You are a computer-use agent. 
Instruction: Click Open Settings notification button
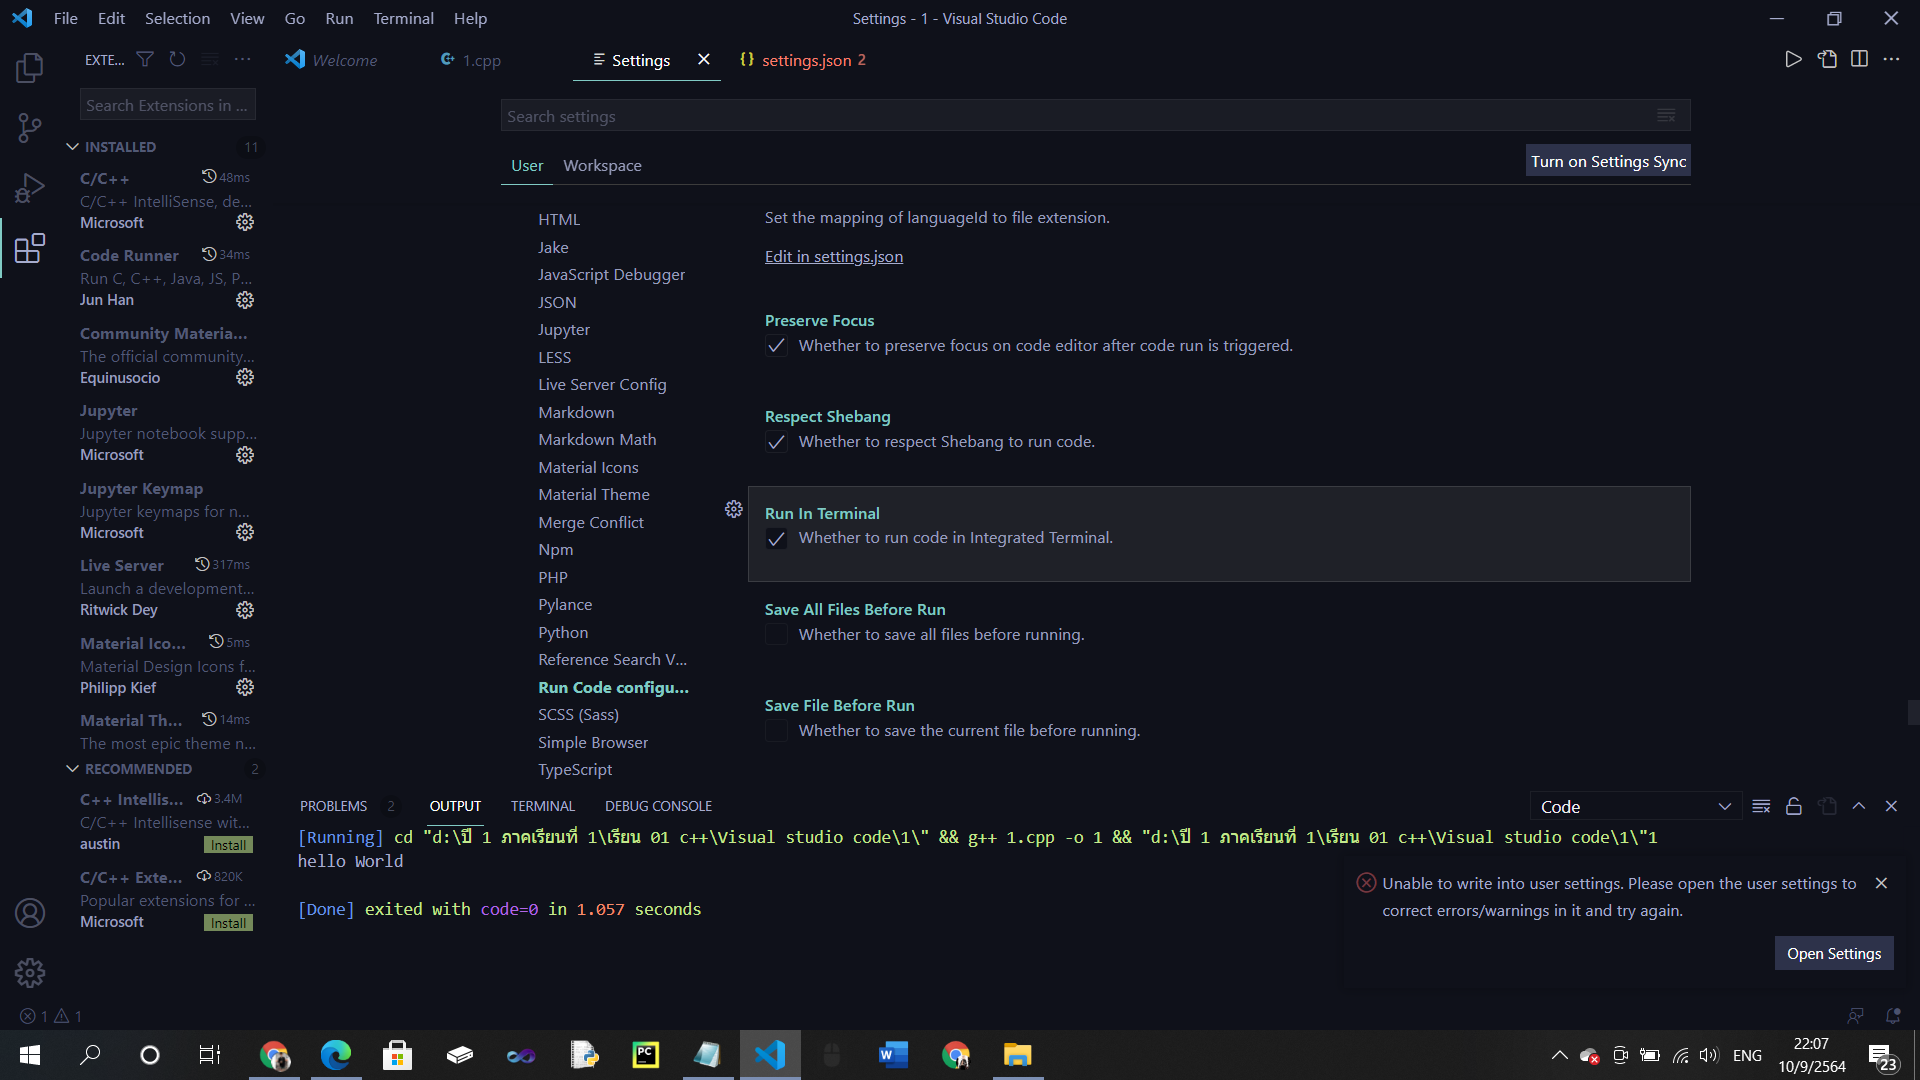pyautogui.click(x=1834, y=954)
